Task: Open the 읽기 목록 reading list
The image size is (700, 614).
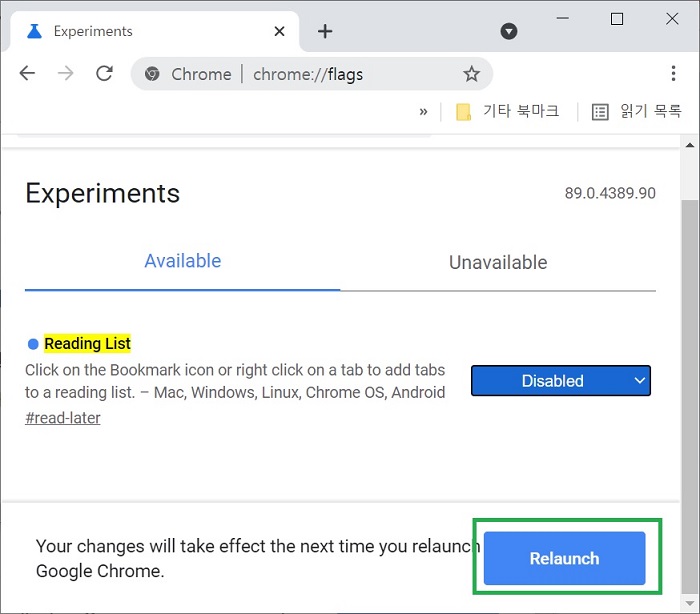Action: (x=637, y=111)
